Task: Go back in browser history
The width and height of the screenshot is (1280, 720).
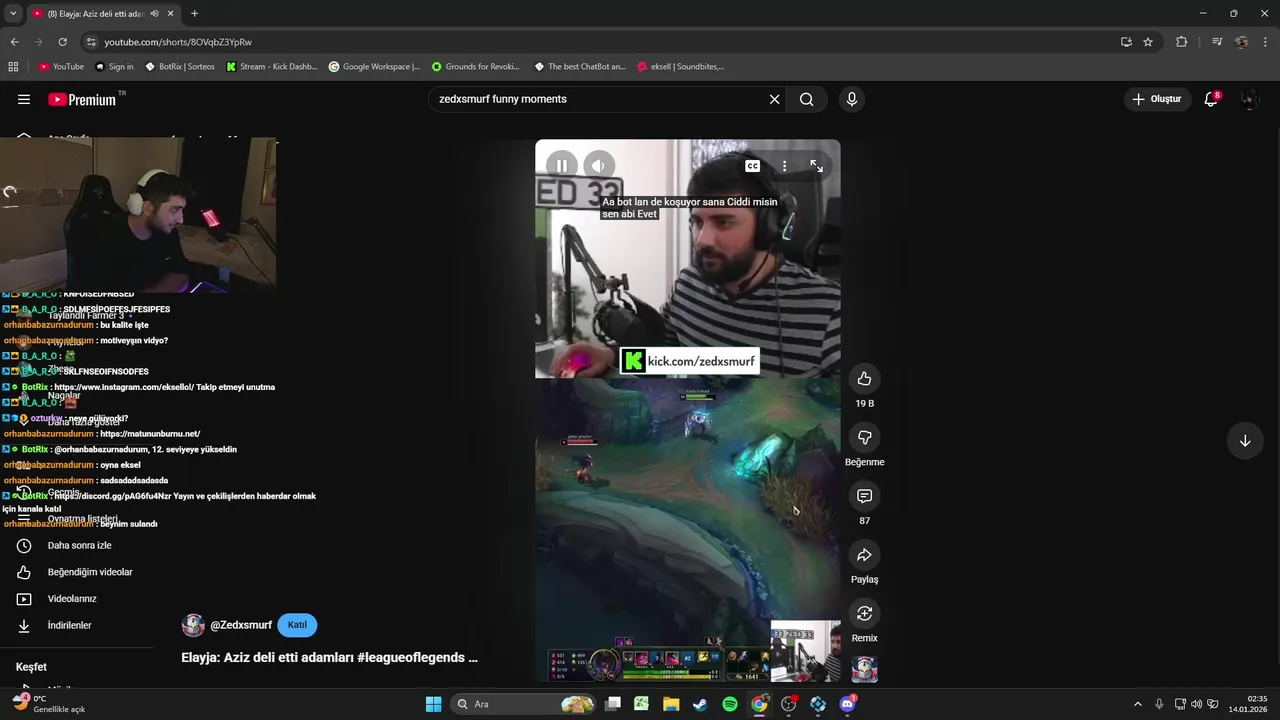Action: click(14, 42)
